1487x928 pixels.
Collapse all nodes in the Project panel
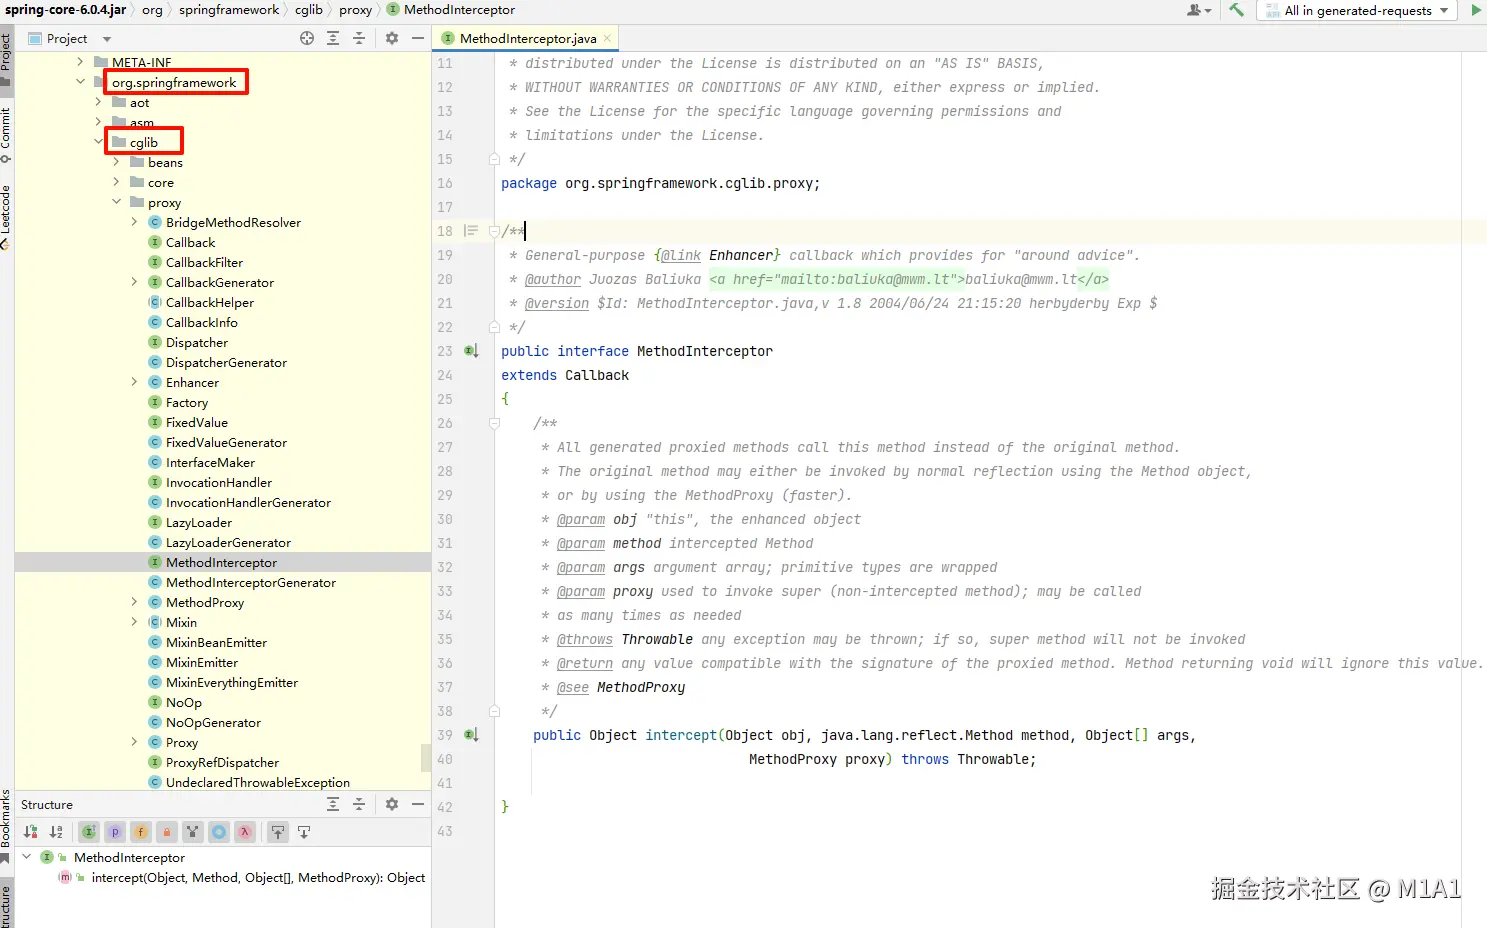[359, 38]
